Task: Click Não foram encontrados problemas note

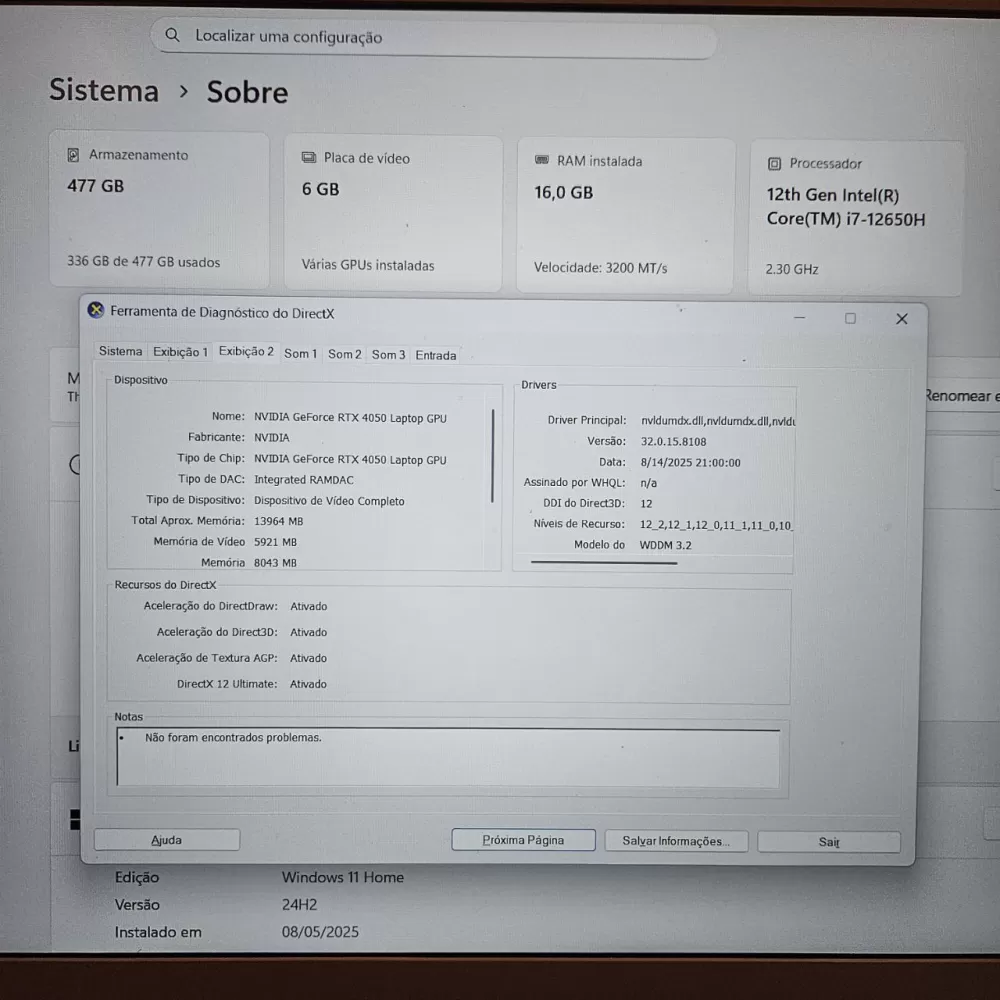Action: coord(233,737)
